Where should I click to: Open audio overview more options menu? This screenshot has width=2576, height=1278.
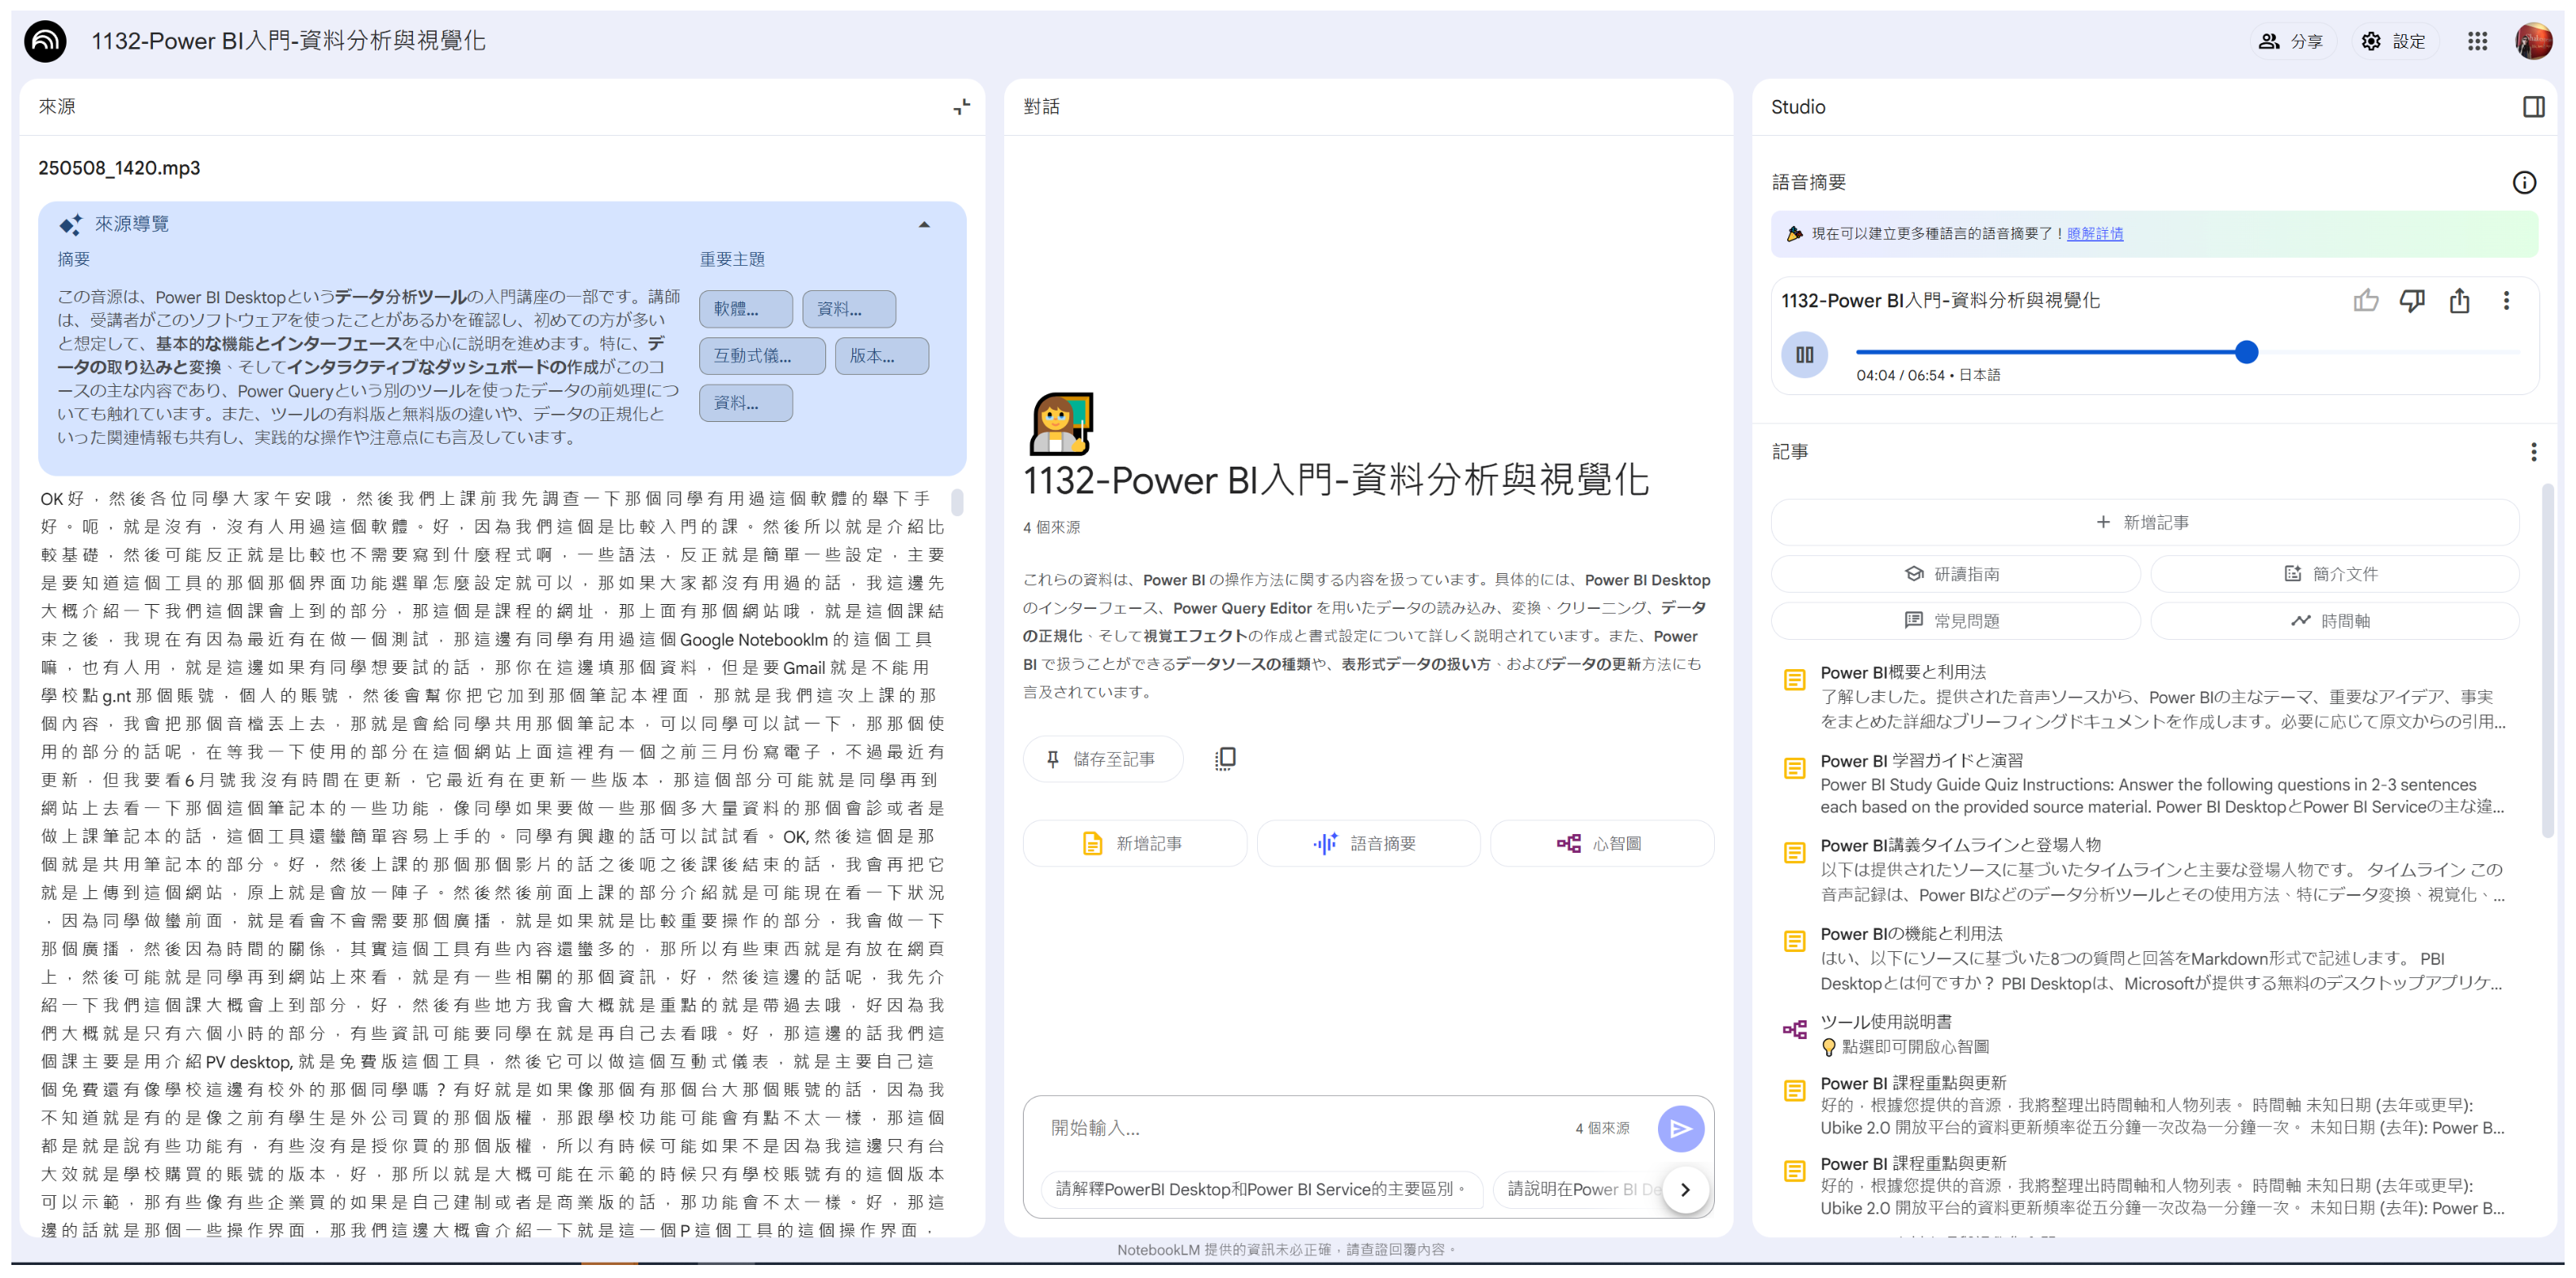[x=2505, y=301]
